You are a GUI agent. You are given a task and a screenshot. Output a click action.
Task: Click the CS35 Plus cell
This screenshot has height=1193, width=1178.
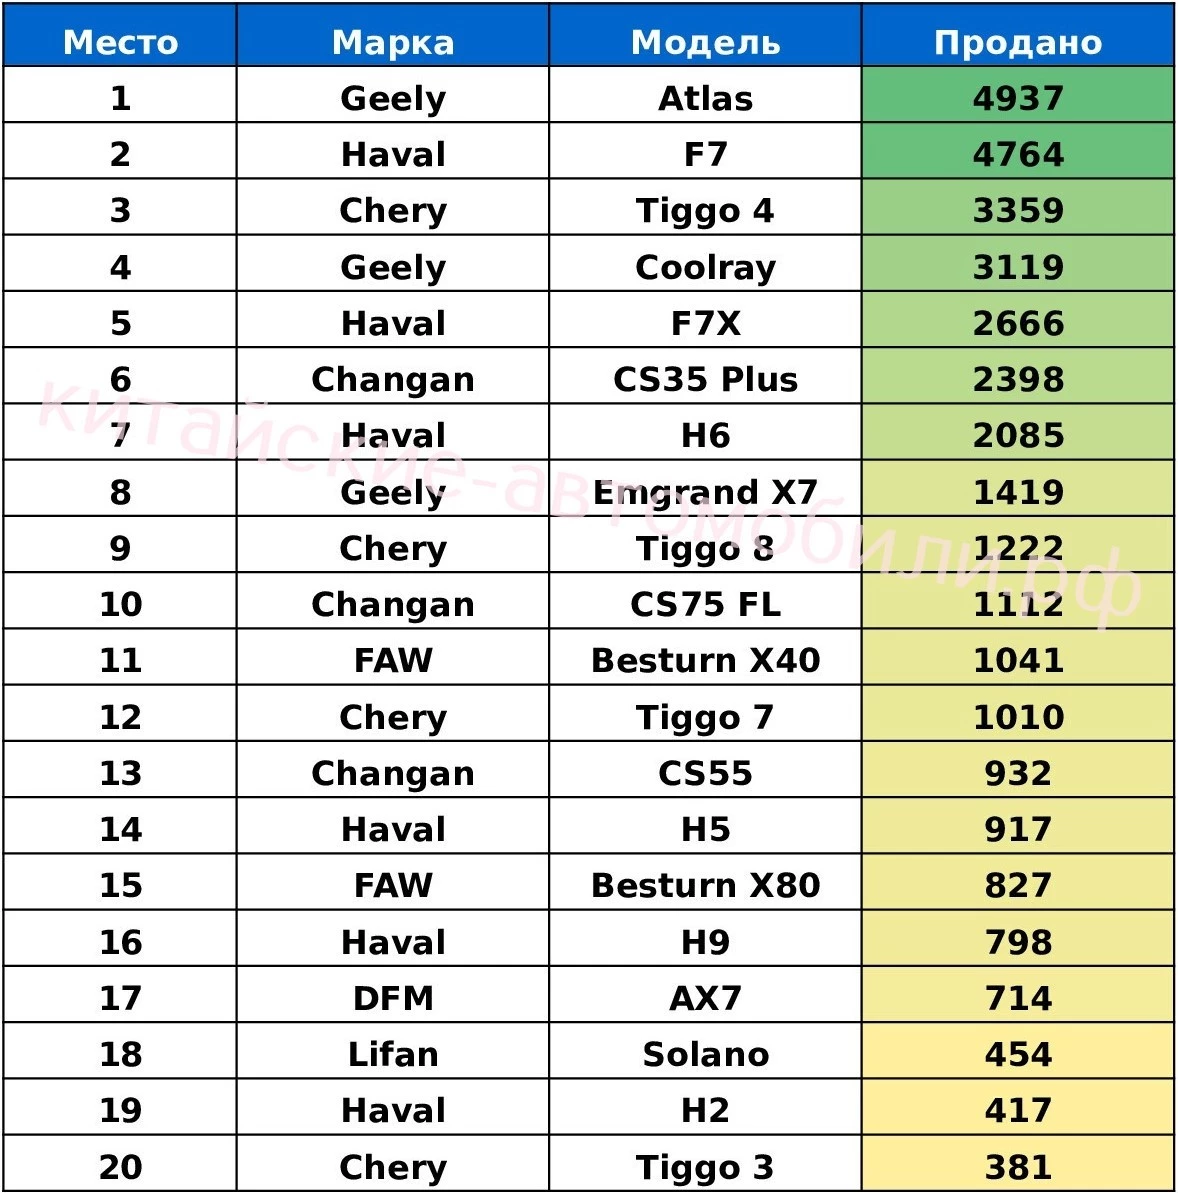pos(705,379)
